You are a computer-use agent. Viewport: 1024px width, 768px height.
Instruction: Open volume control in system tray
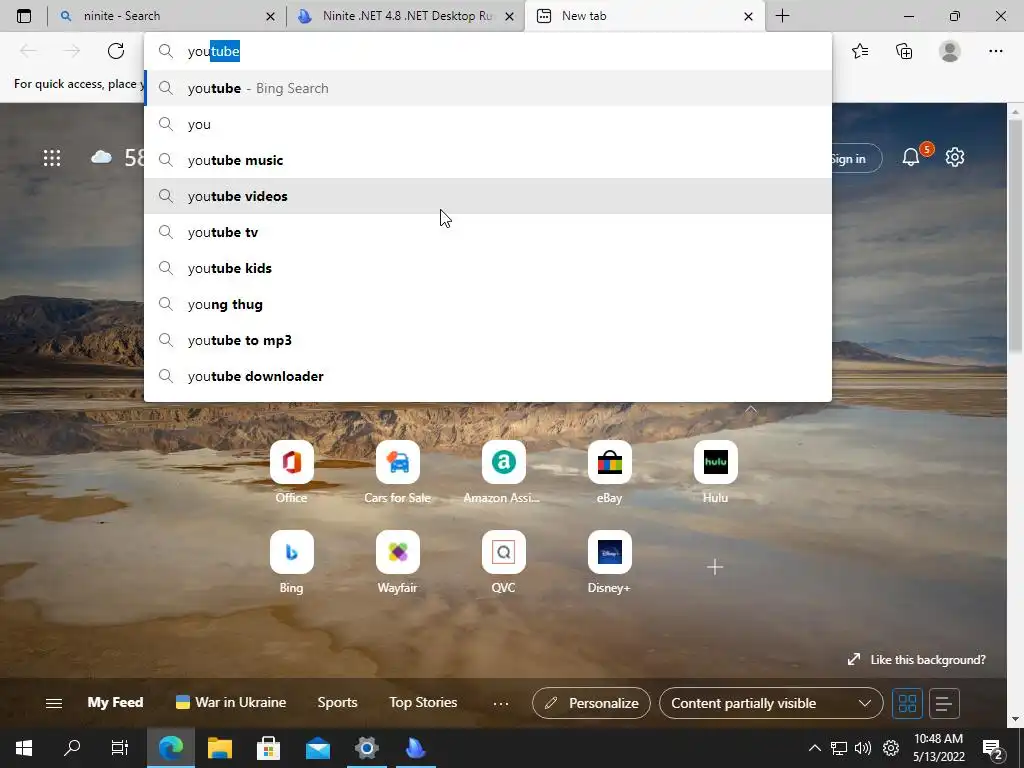(863, 748)
